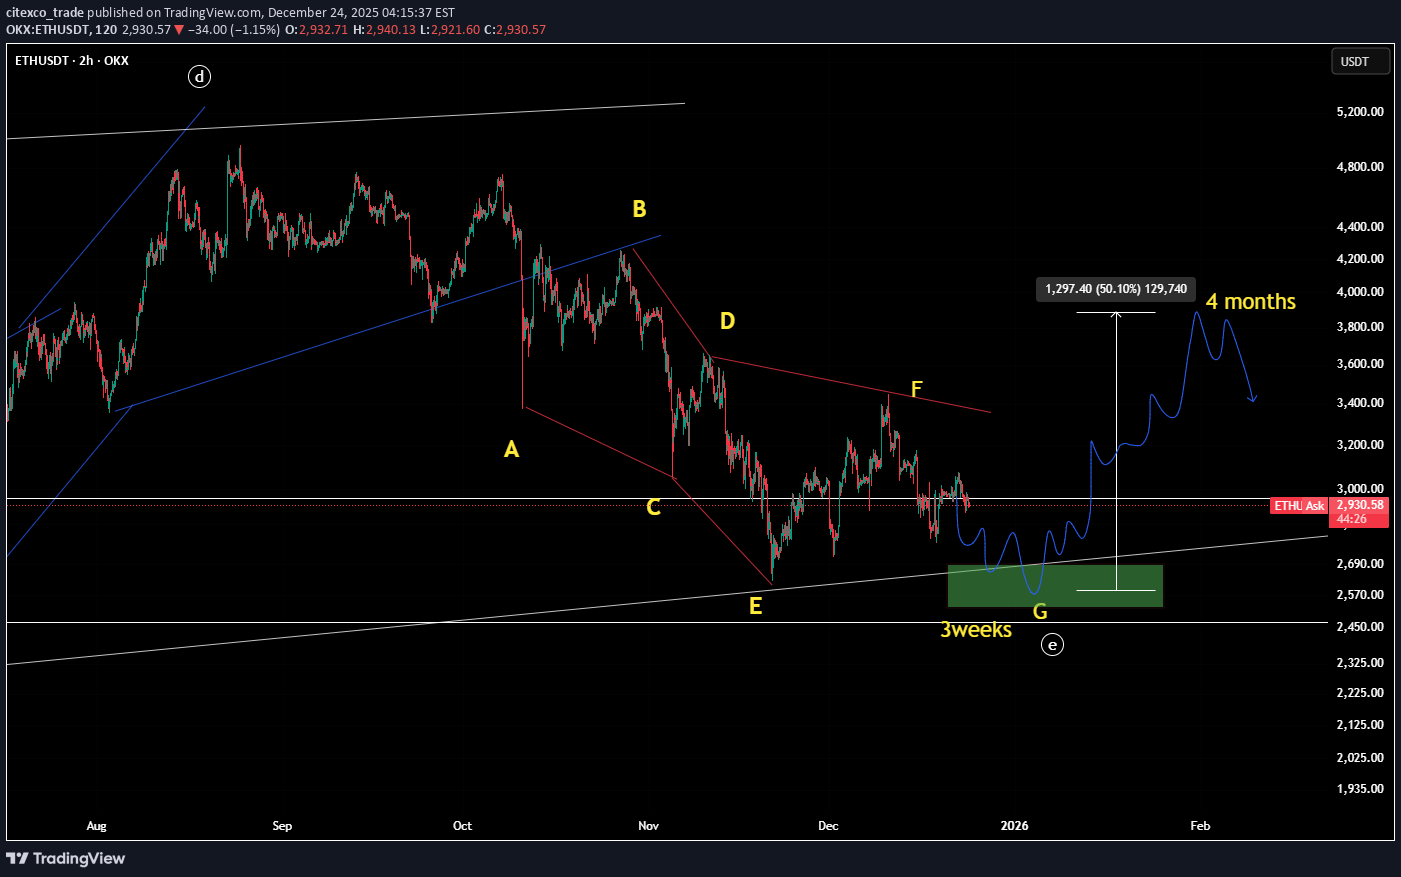Open the TradingView logo at bottom left
The width and height of the screenshot is (1401, 877).
coord(66,858)
